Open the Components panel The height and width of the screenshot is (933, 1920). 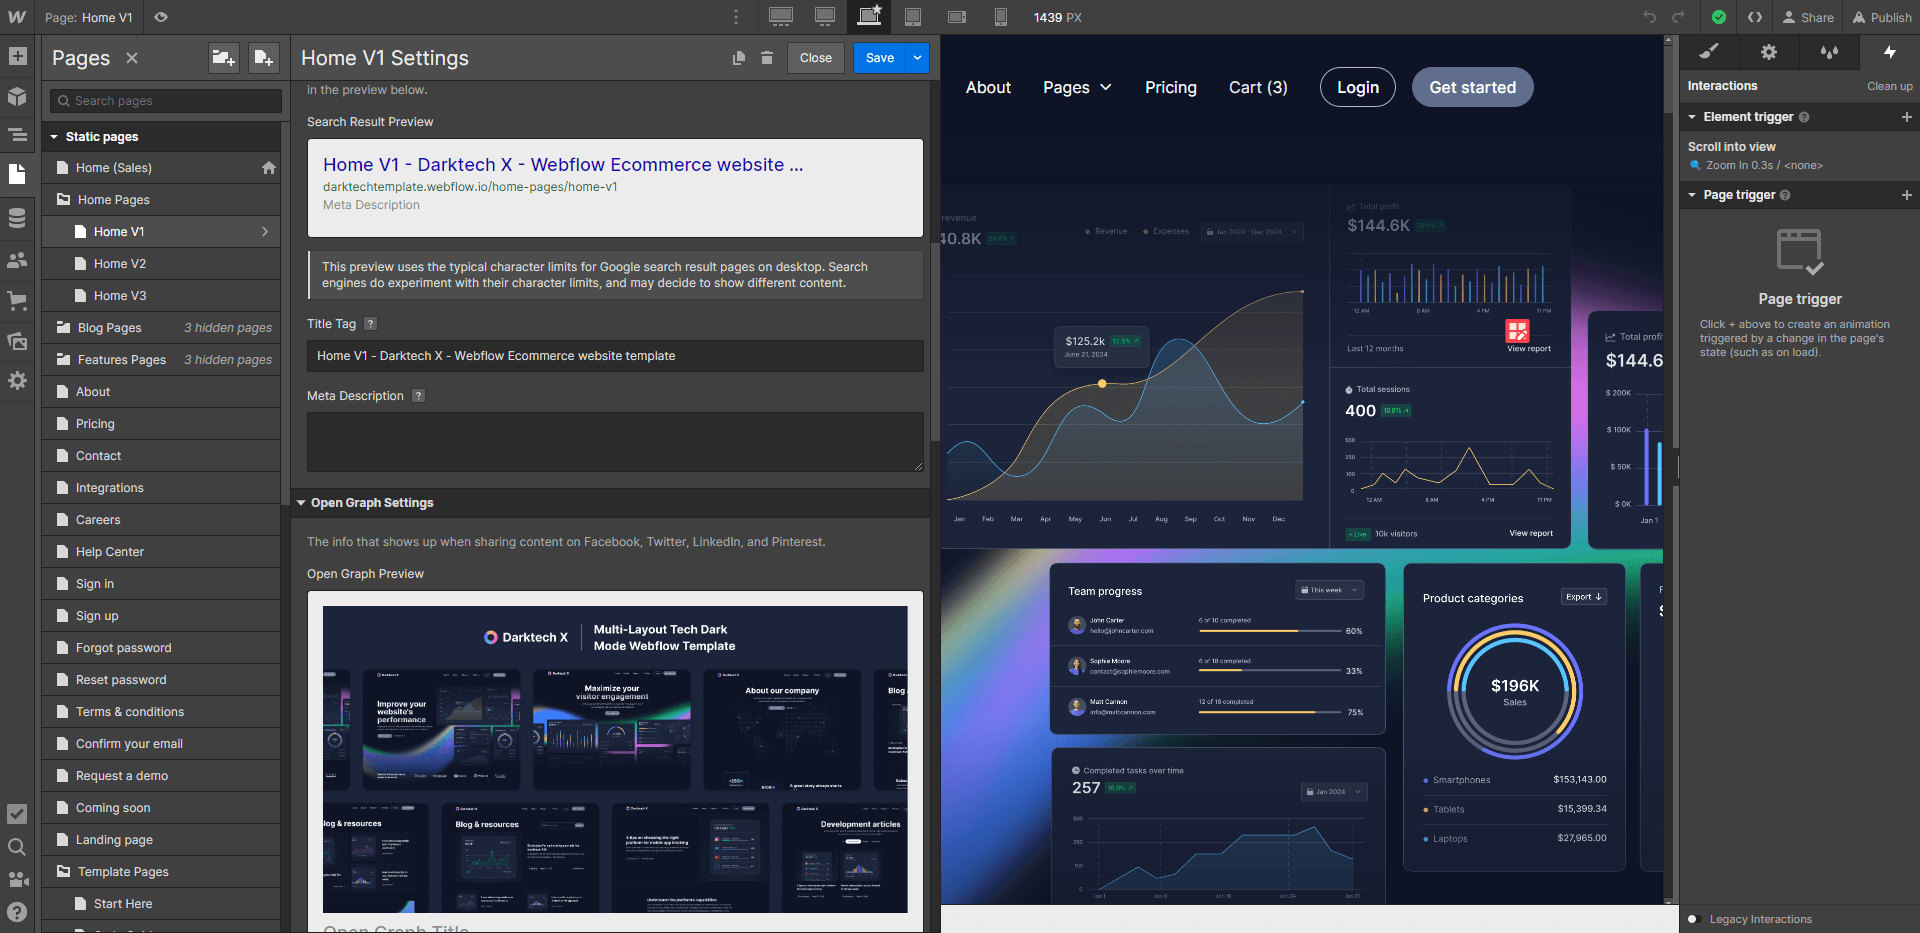click(x=17, y=97)
